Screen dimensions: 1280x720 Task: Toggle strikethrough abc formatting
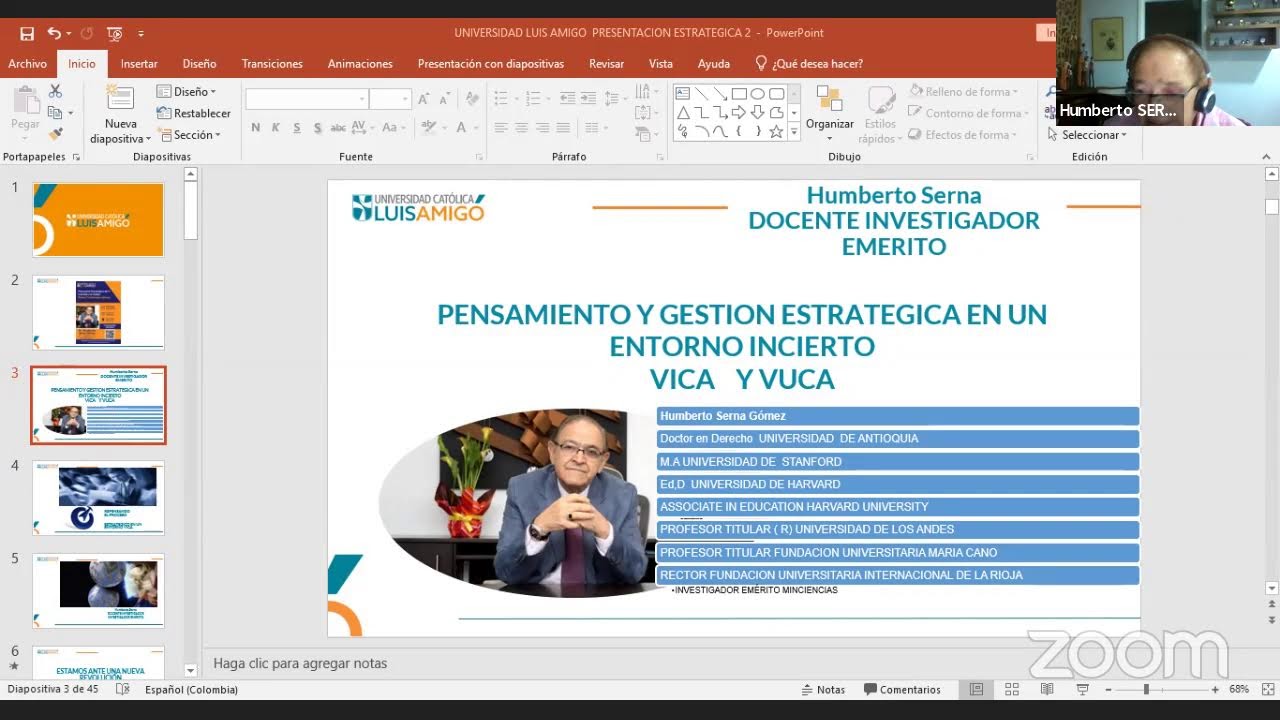[x=338, y=127]
